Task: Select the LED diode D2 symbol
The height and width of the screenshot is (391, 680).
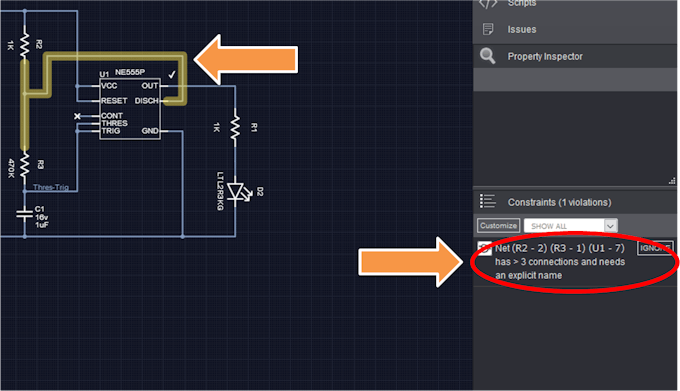Action: click(238, 191)
